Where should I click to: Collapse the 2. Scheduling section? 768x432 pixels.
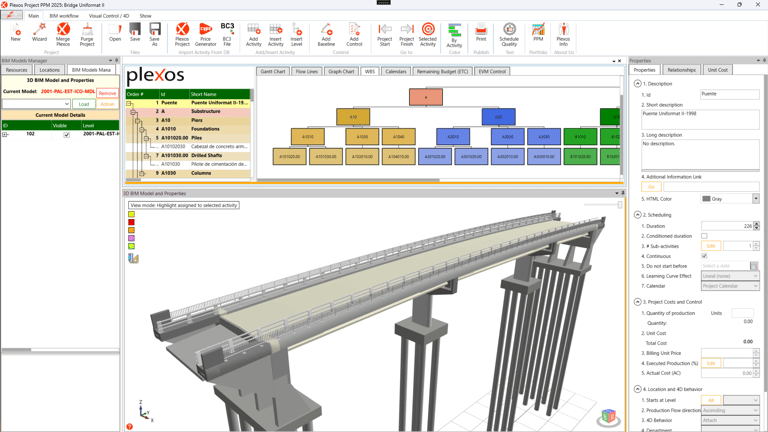click(637, 215)
